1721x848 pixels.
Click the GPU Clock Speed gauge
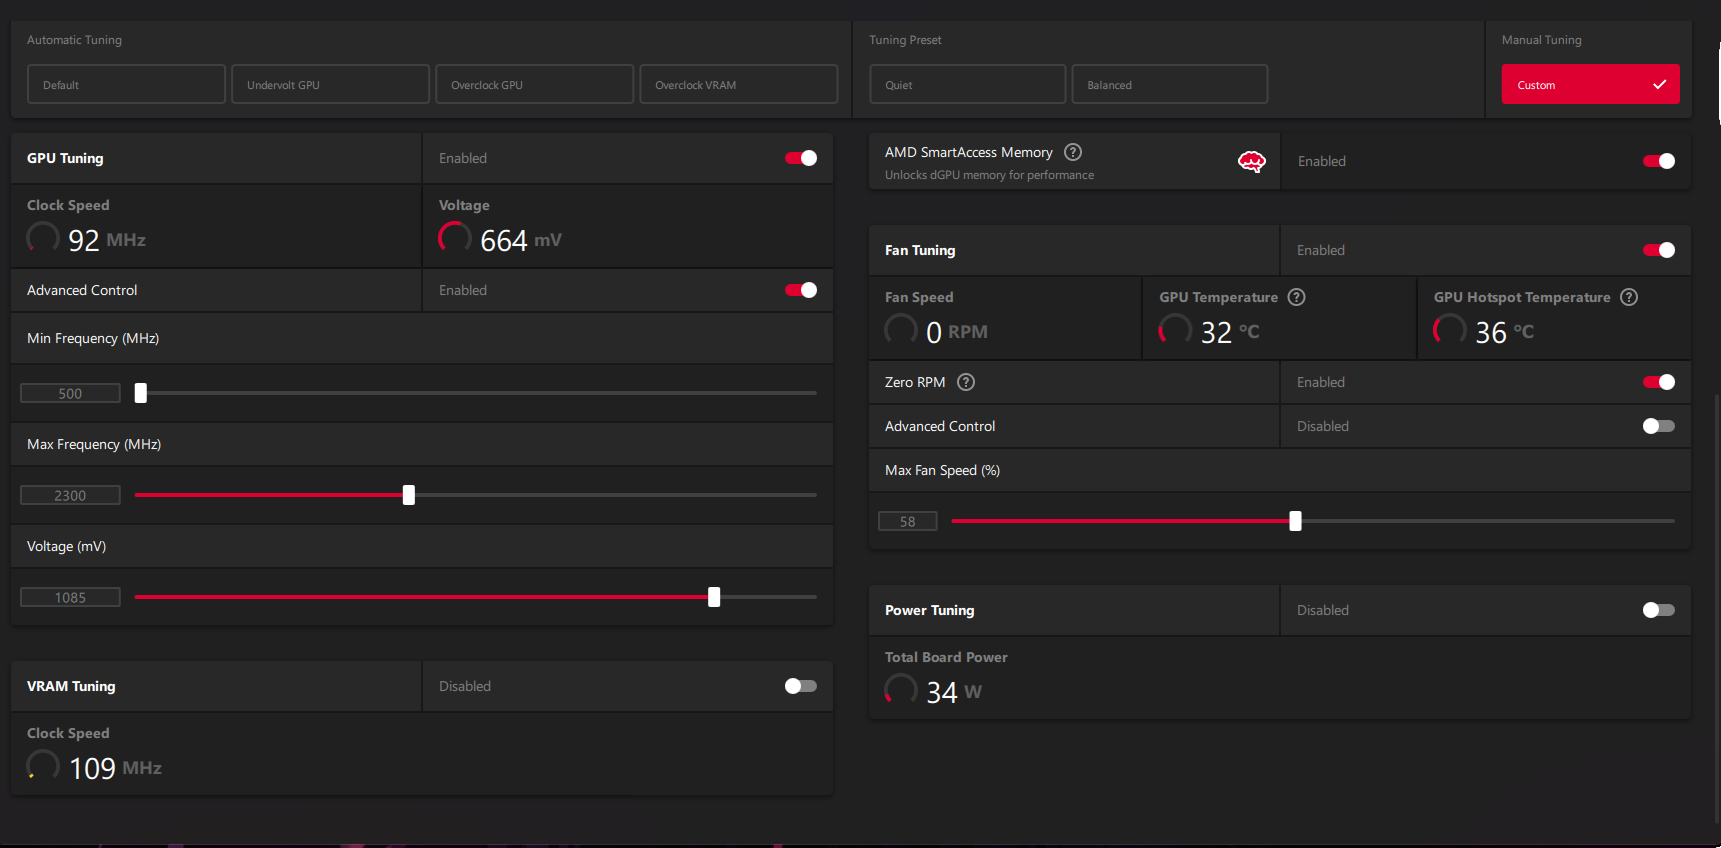tap(43, 238)
